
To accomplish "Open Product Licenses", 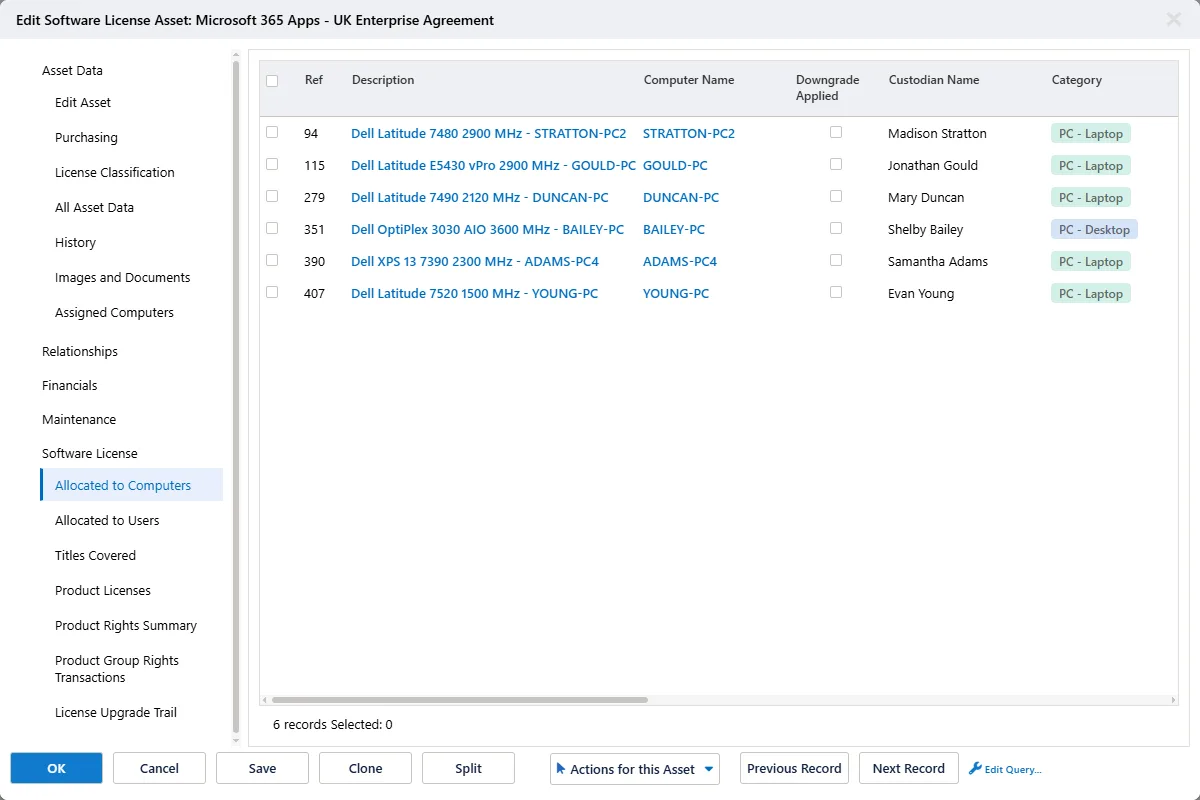I will click(x=103, y=591).
